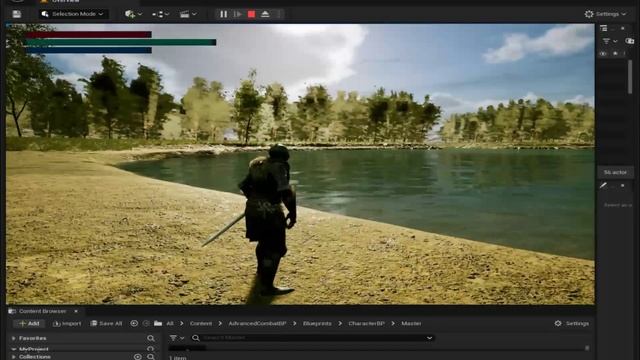Viewport: 640px width, 360px height.
Task: Expand the add content dropdown arrow
Action: pyautogui.click(x=140, y=14)
